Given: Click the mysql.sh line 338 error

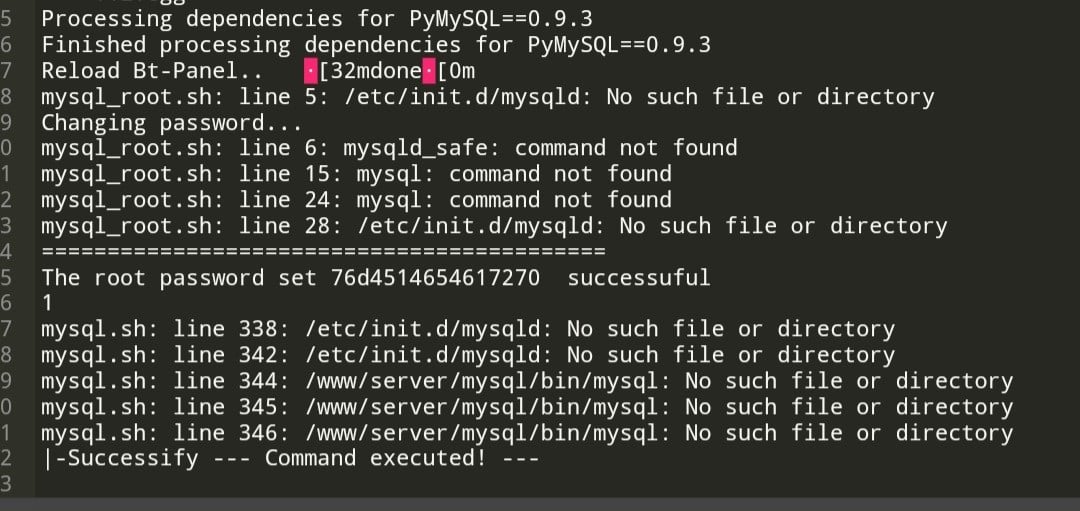Looking at the screenshot, I should 467,329.
